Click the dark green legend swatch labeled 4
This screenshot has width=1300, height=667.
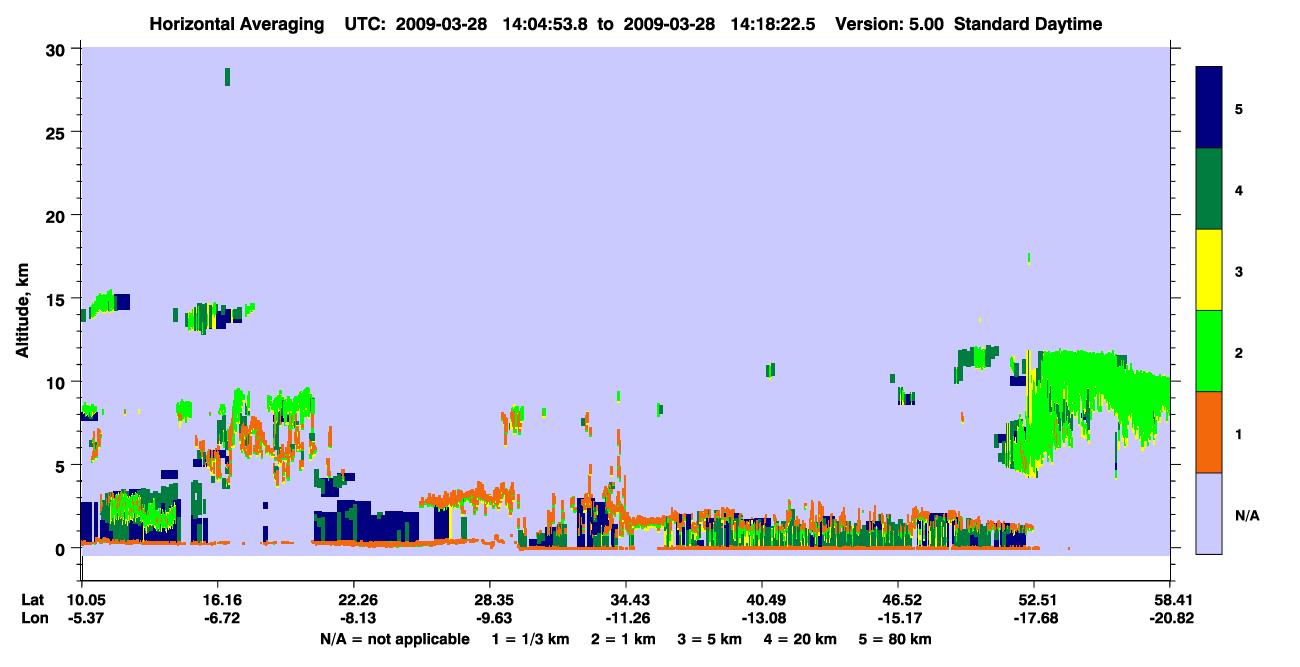click(1209, 189)
